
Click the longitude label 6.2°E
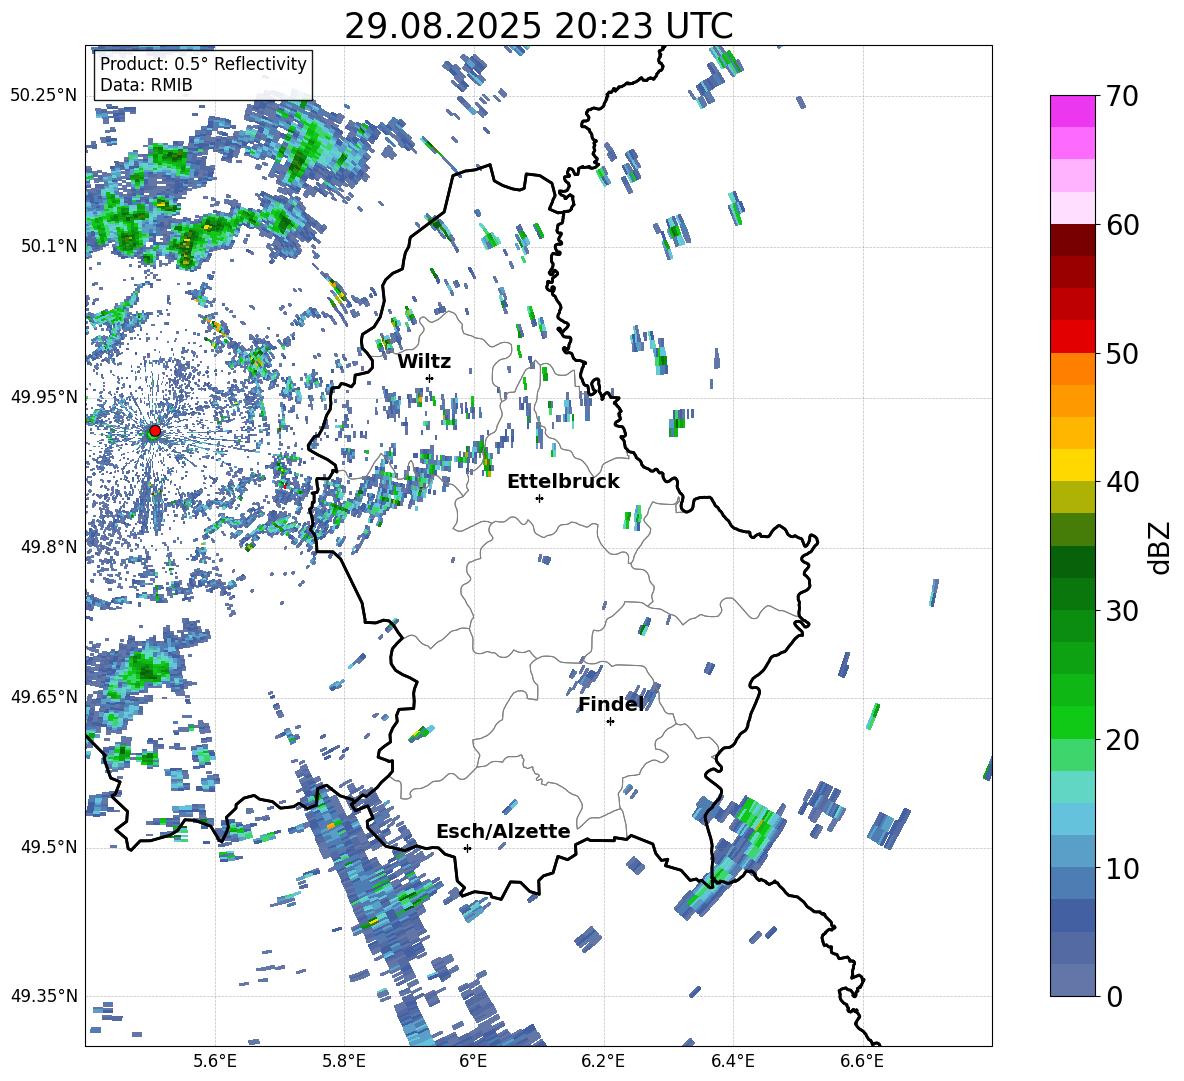(x=603, y=1061)
